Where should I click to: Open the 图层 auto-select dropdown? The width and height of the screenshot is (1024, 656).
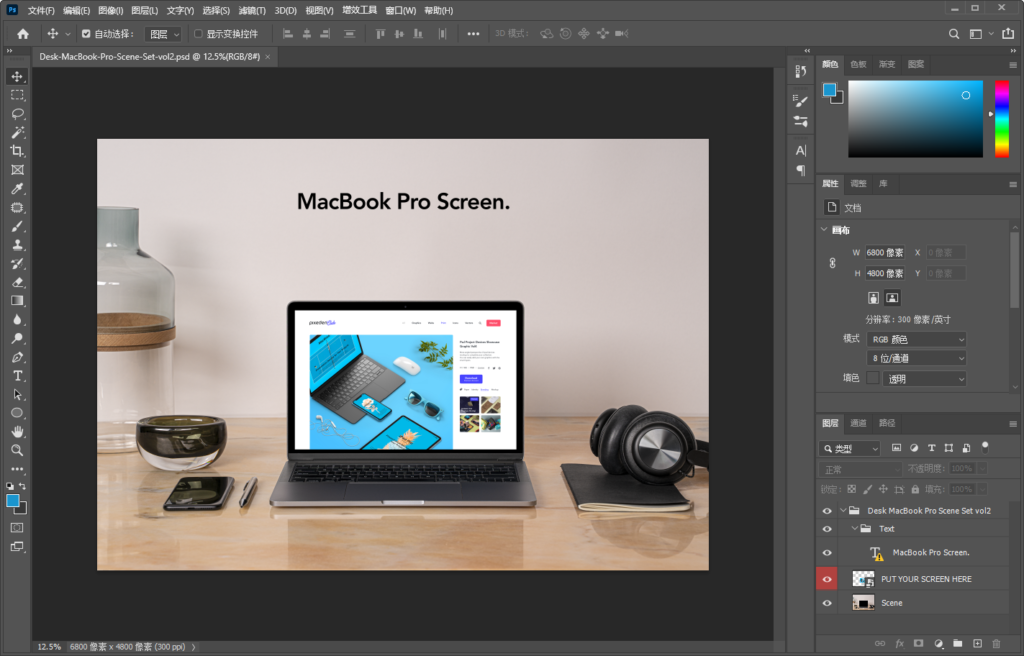pos(164,34)
